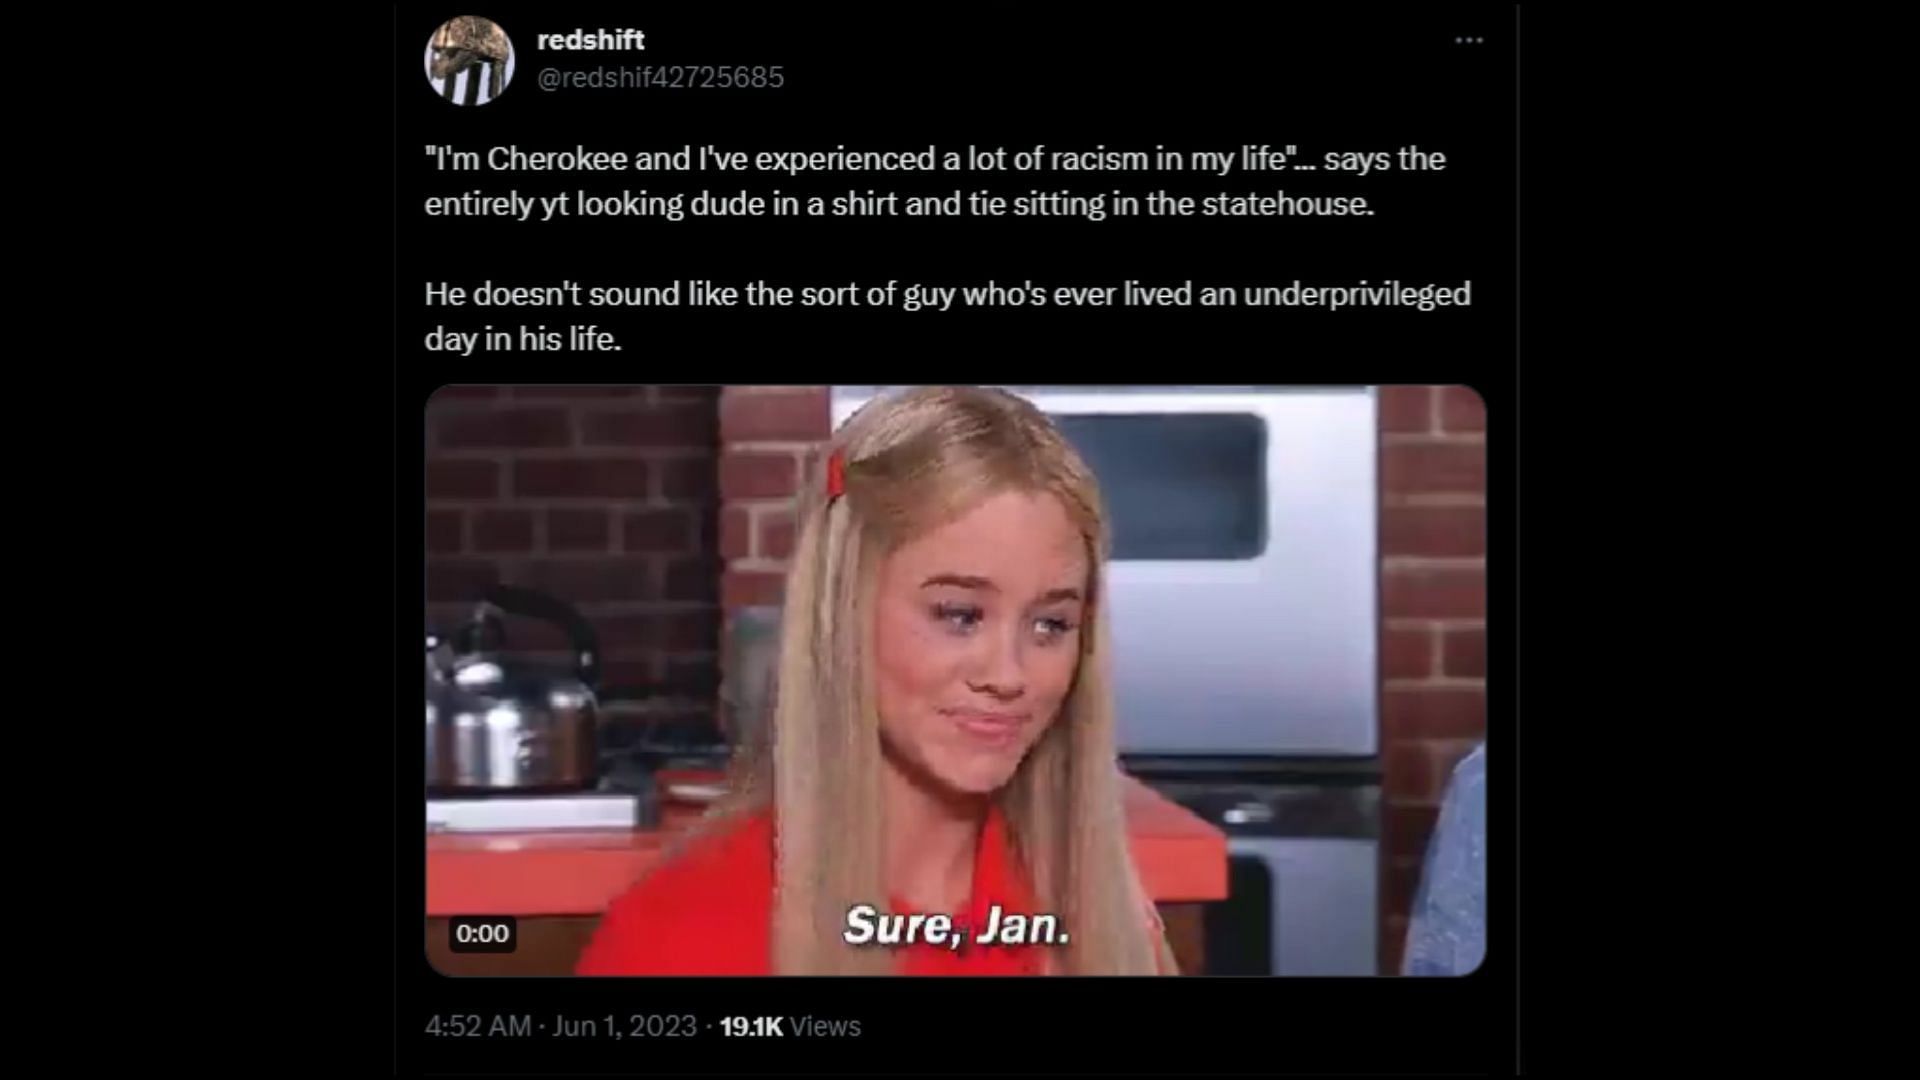Open the 4:52 AM timestamp link
The width and height of the screenshot is (1920, 1080).
[x=477, y=1026]
